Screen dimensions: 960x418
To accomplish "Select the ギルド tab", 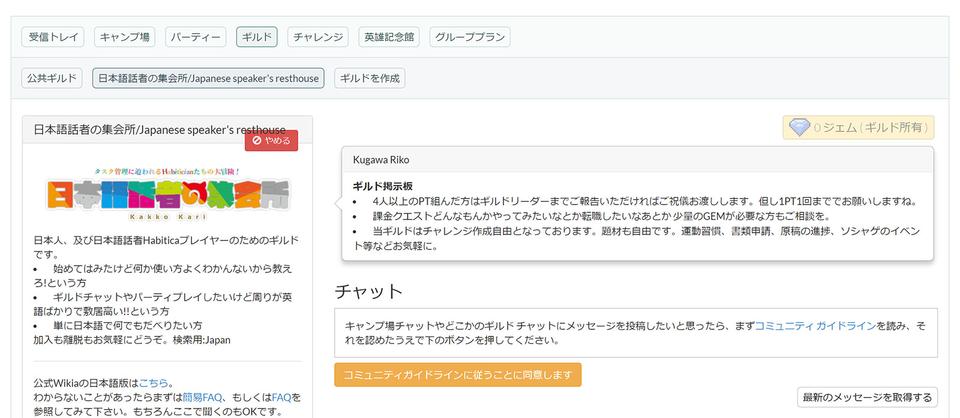I will coord(257,37).
